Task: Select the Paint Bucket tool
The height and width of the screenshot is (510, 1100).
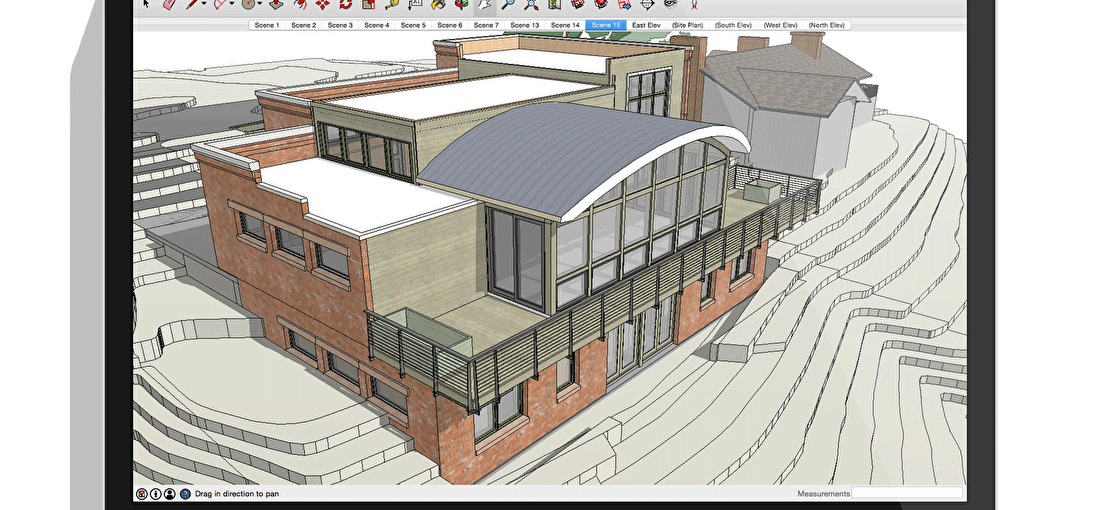Action: [438, 4]
